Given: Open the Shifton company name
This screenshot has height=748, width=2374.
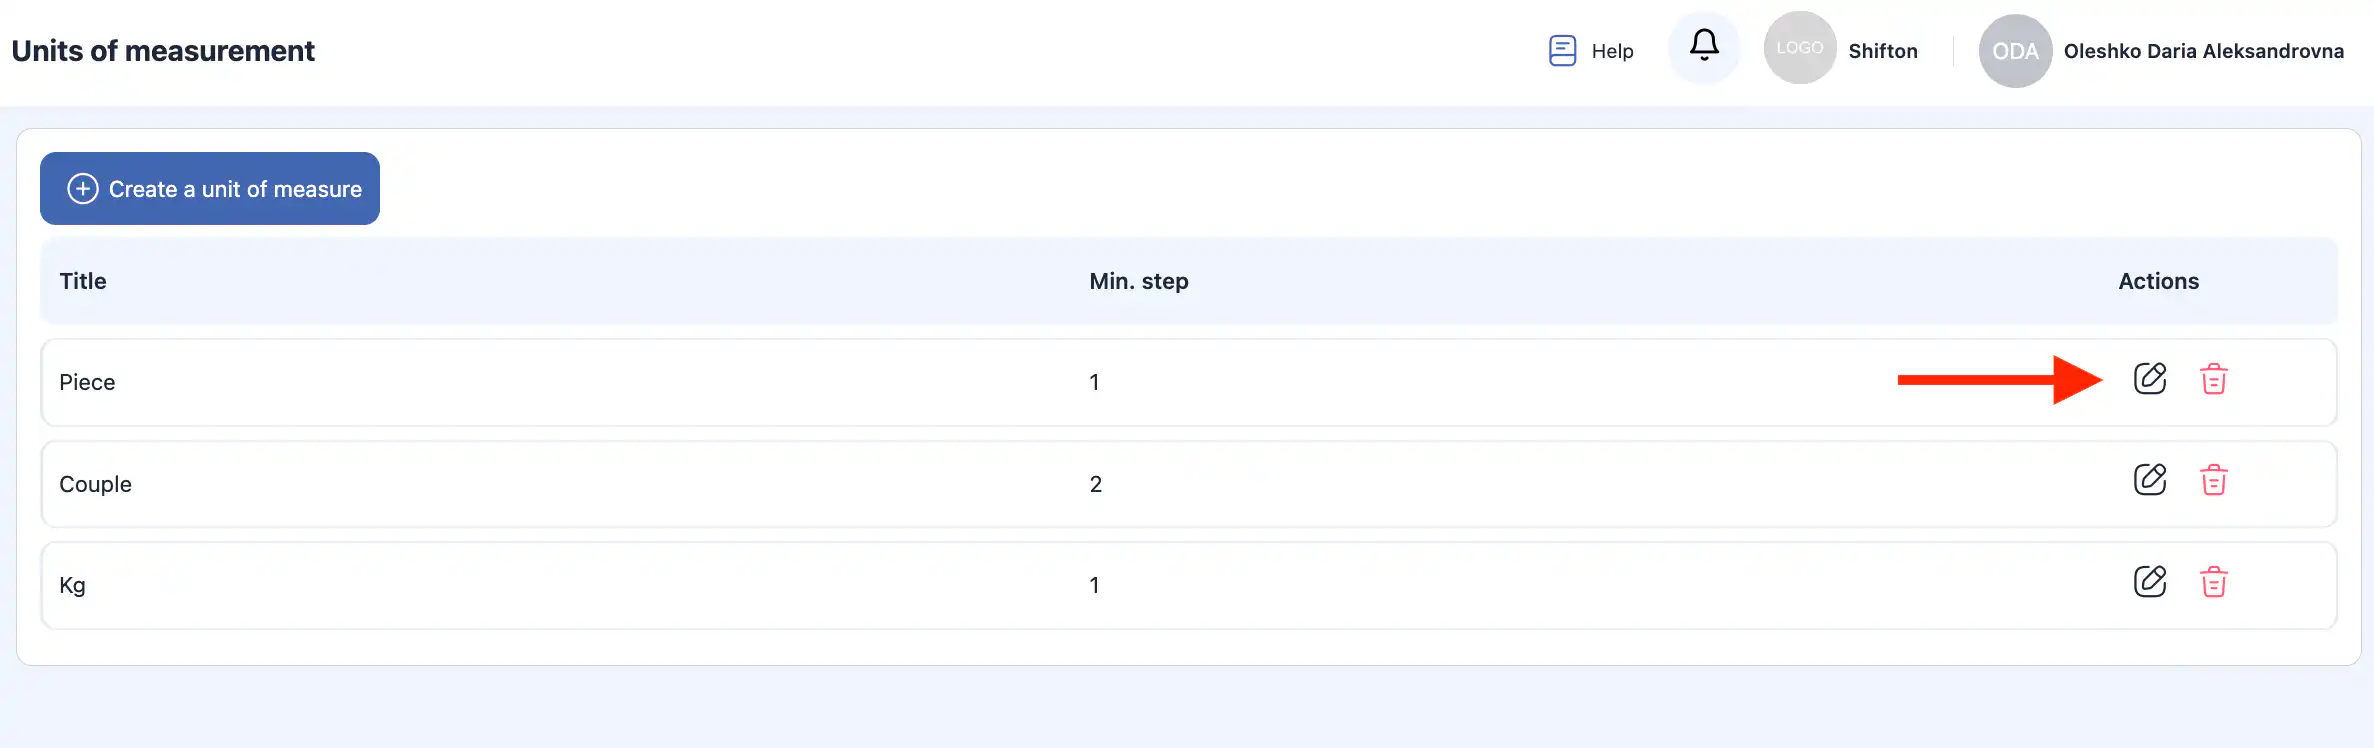Looking at the screenshot, I should [x=1882, y=51].
